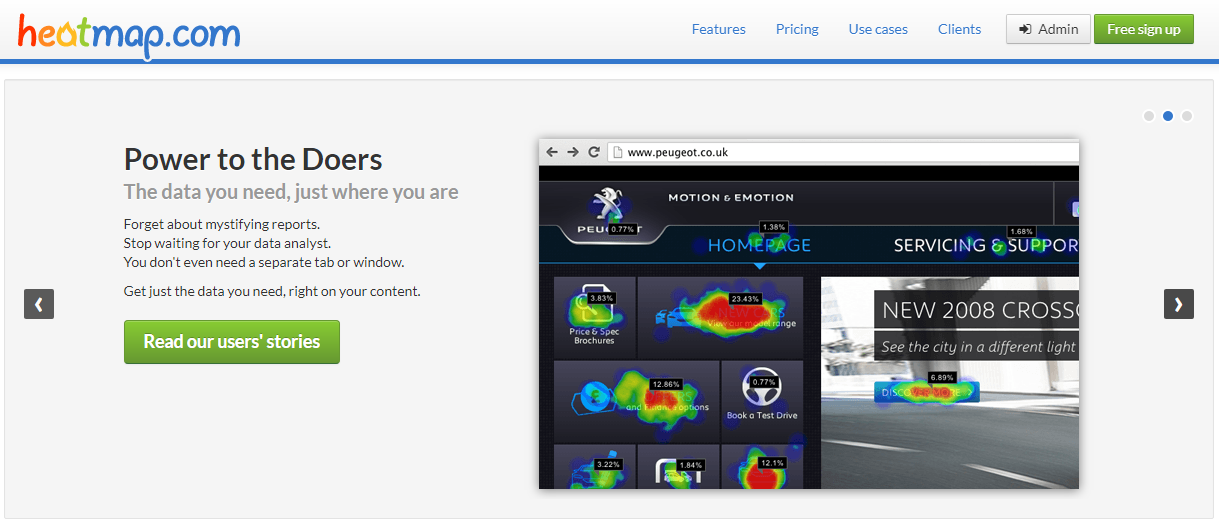Select the first carousel indicator dot
Screen dimensions: 1219x525
[x=1149, y=116]
